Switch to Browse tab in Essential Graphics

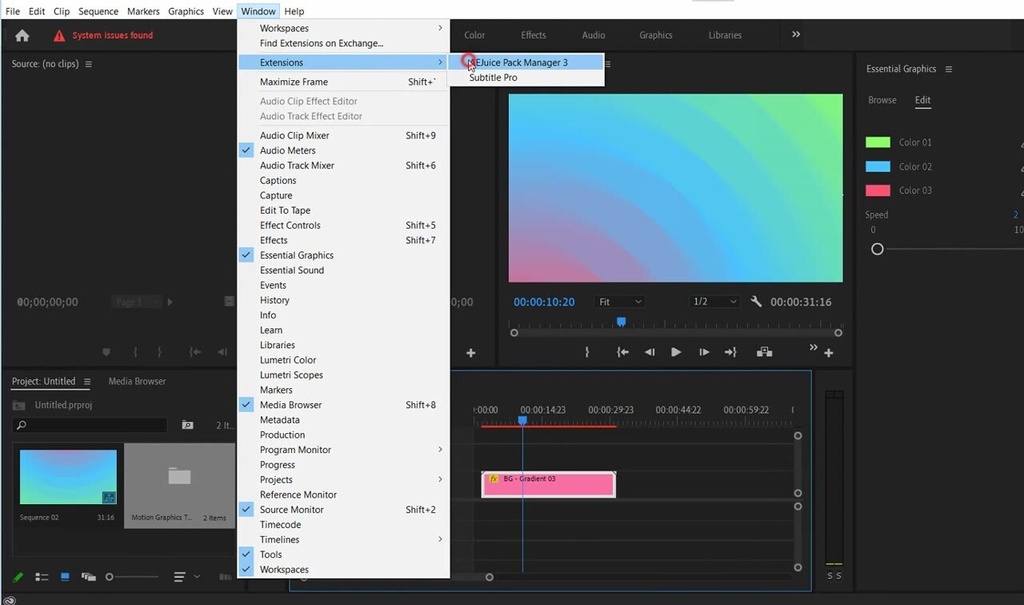pos(882,100)
